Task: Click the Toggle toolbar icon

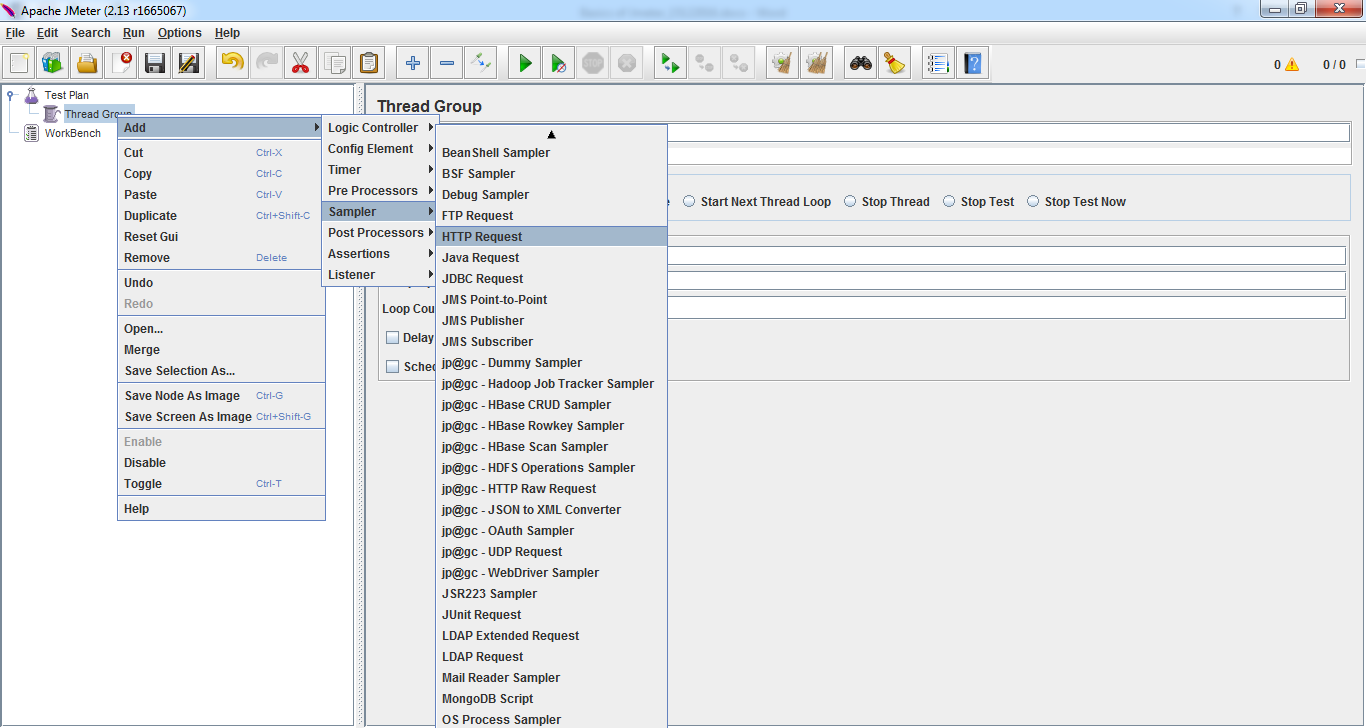Action: point(480,63)
